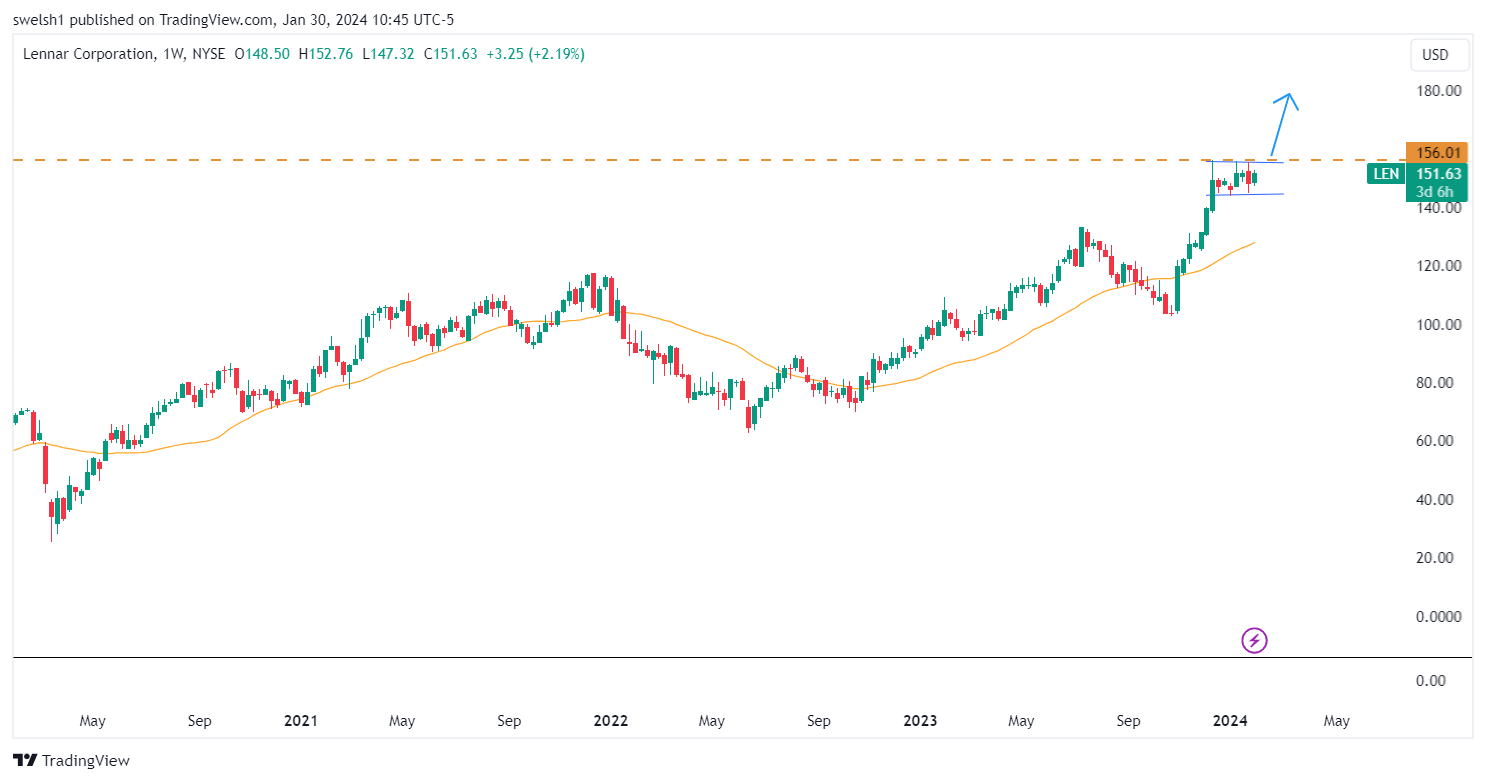Select the orange 156.01 price line label

click(x=1437, y=153)
